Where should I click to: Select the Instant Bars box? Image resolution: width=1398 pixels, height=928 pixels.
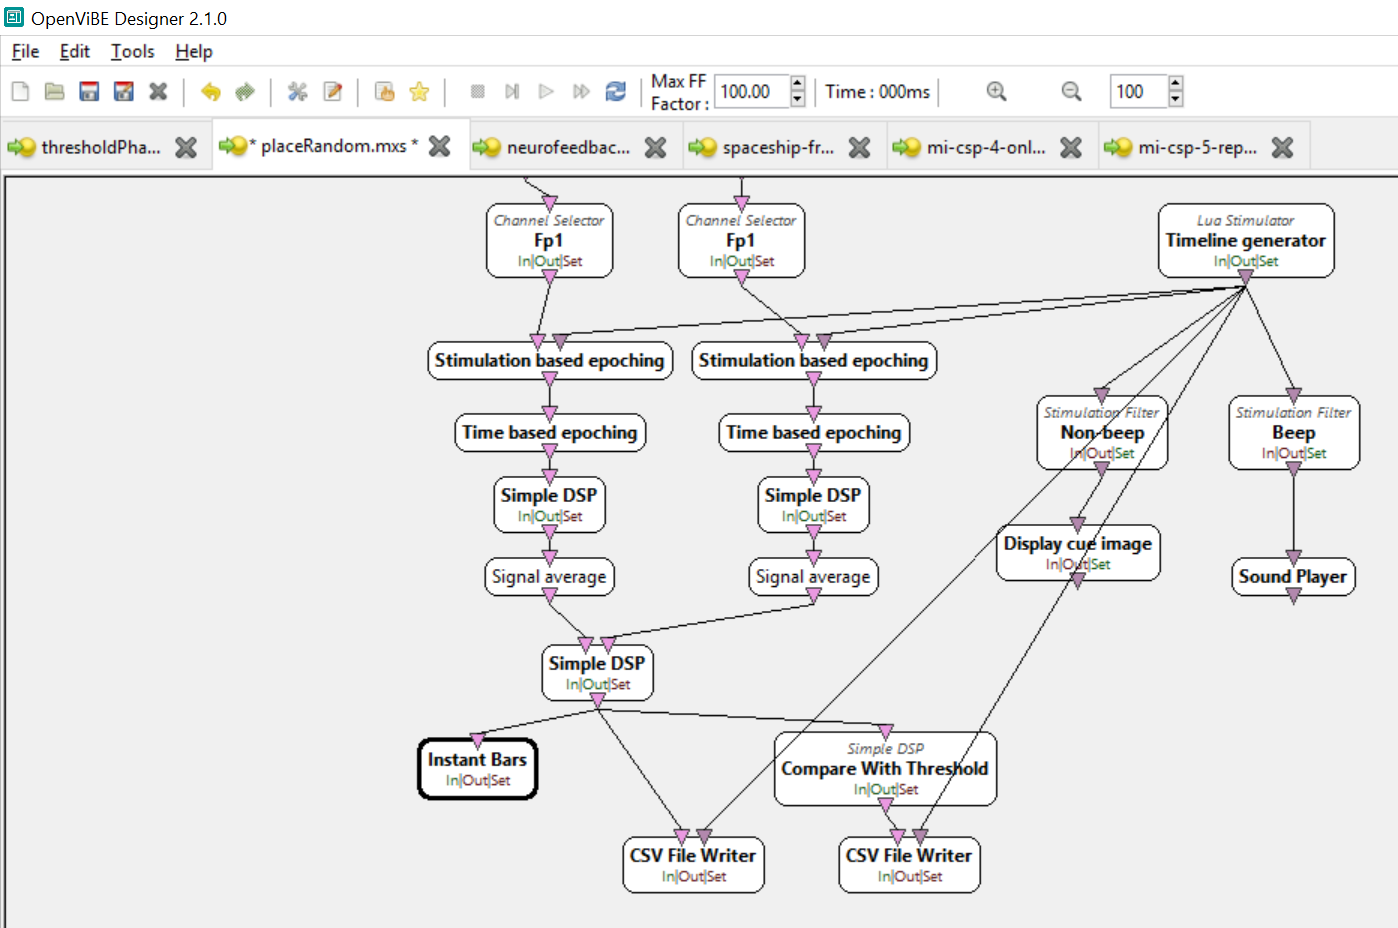coord(477,769)
